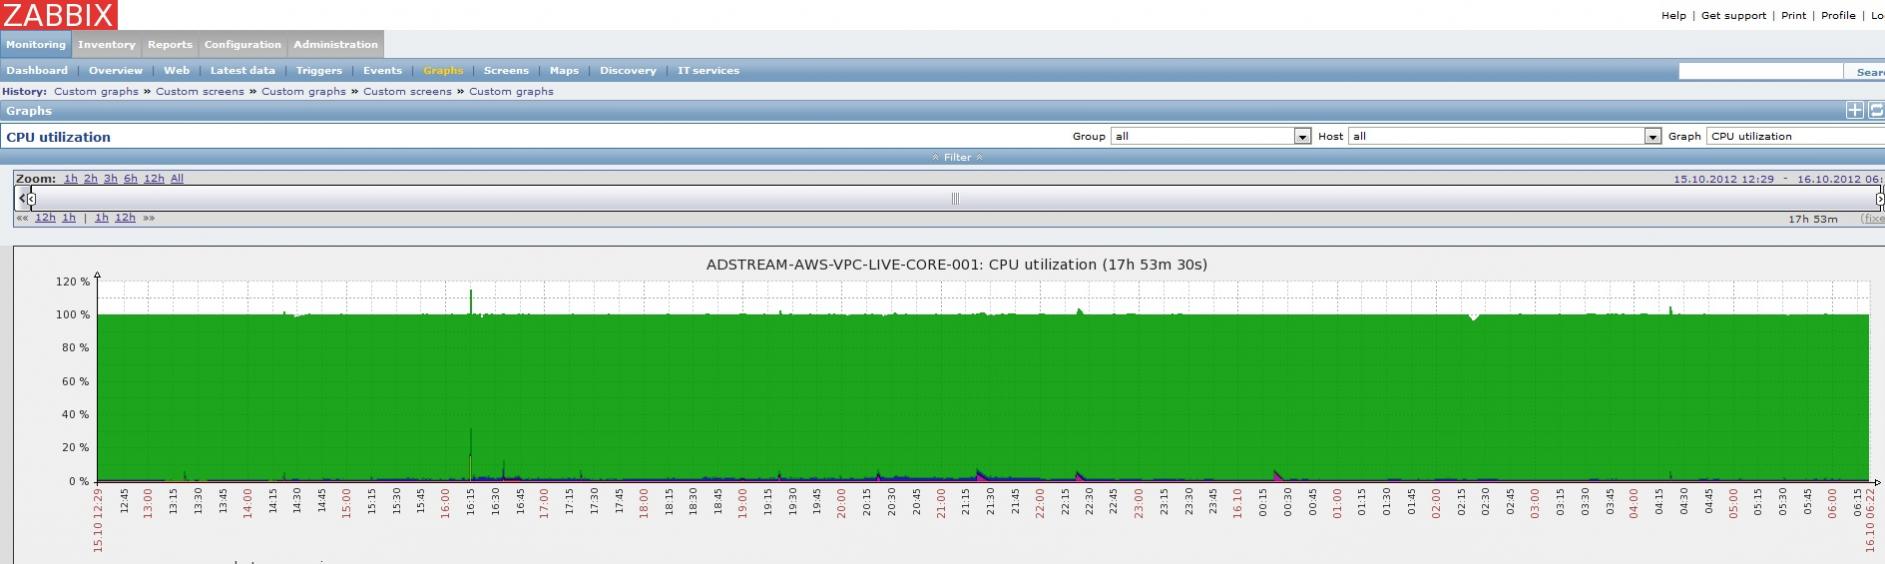The height and width of the screenshot is (564, 1885).
Task: Move back 12h using link beside ««
Action: pos(45,218)
